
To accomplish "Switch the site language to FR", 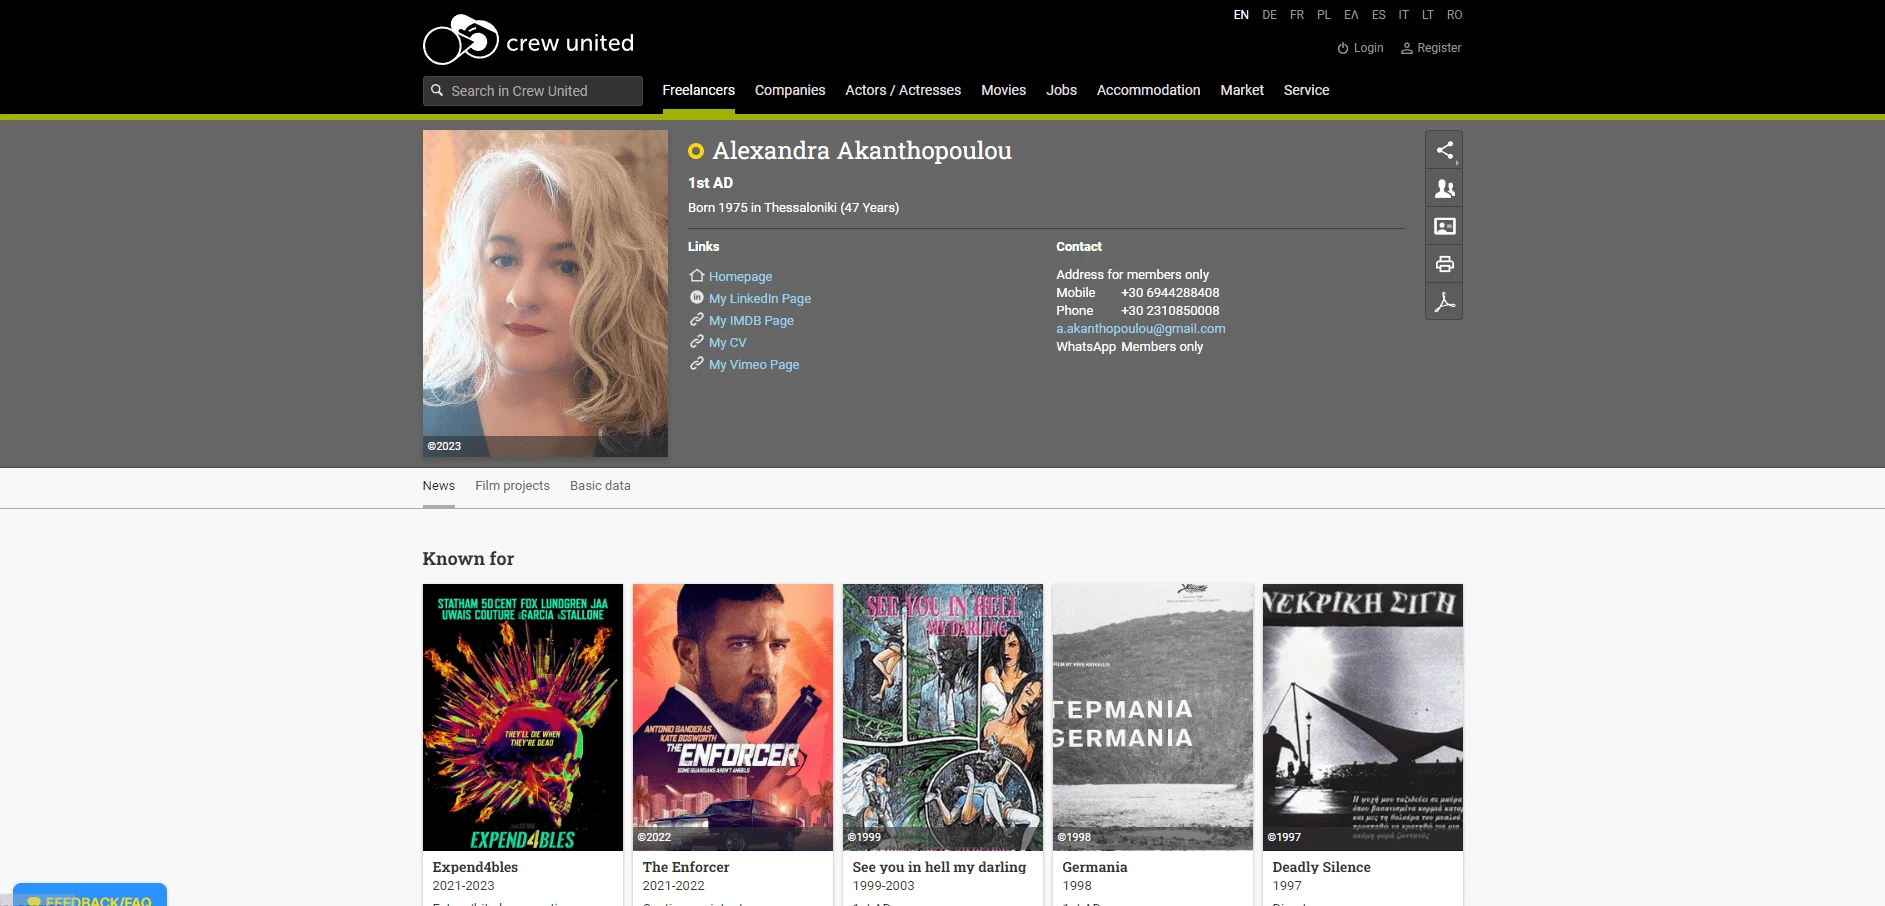I will pyautogui.click(x=1297, y=15).
